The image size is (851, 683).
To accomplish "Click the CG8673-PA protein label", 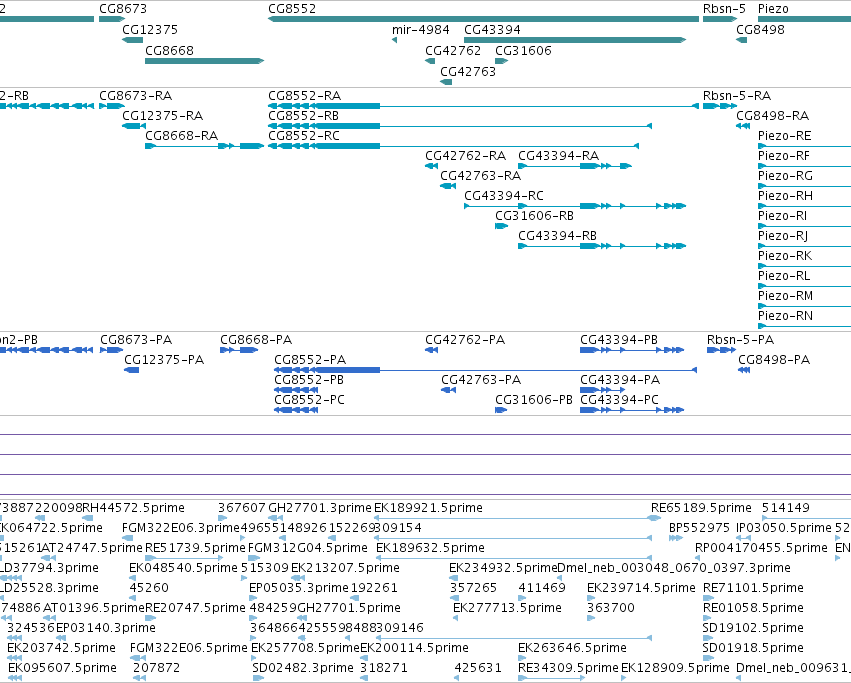I will pos(136,340).
